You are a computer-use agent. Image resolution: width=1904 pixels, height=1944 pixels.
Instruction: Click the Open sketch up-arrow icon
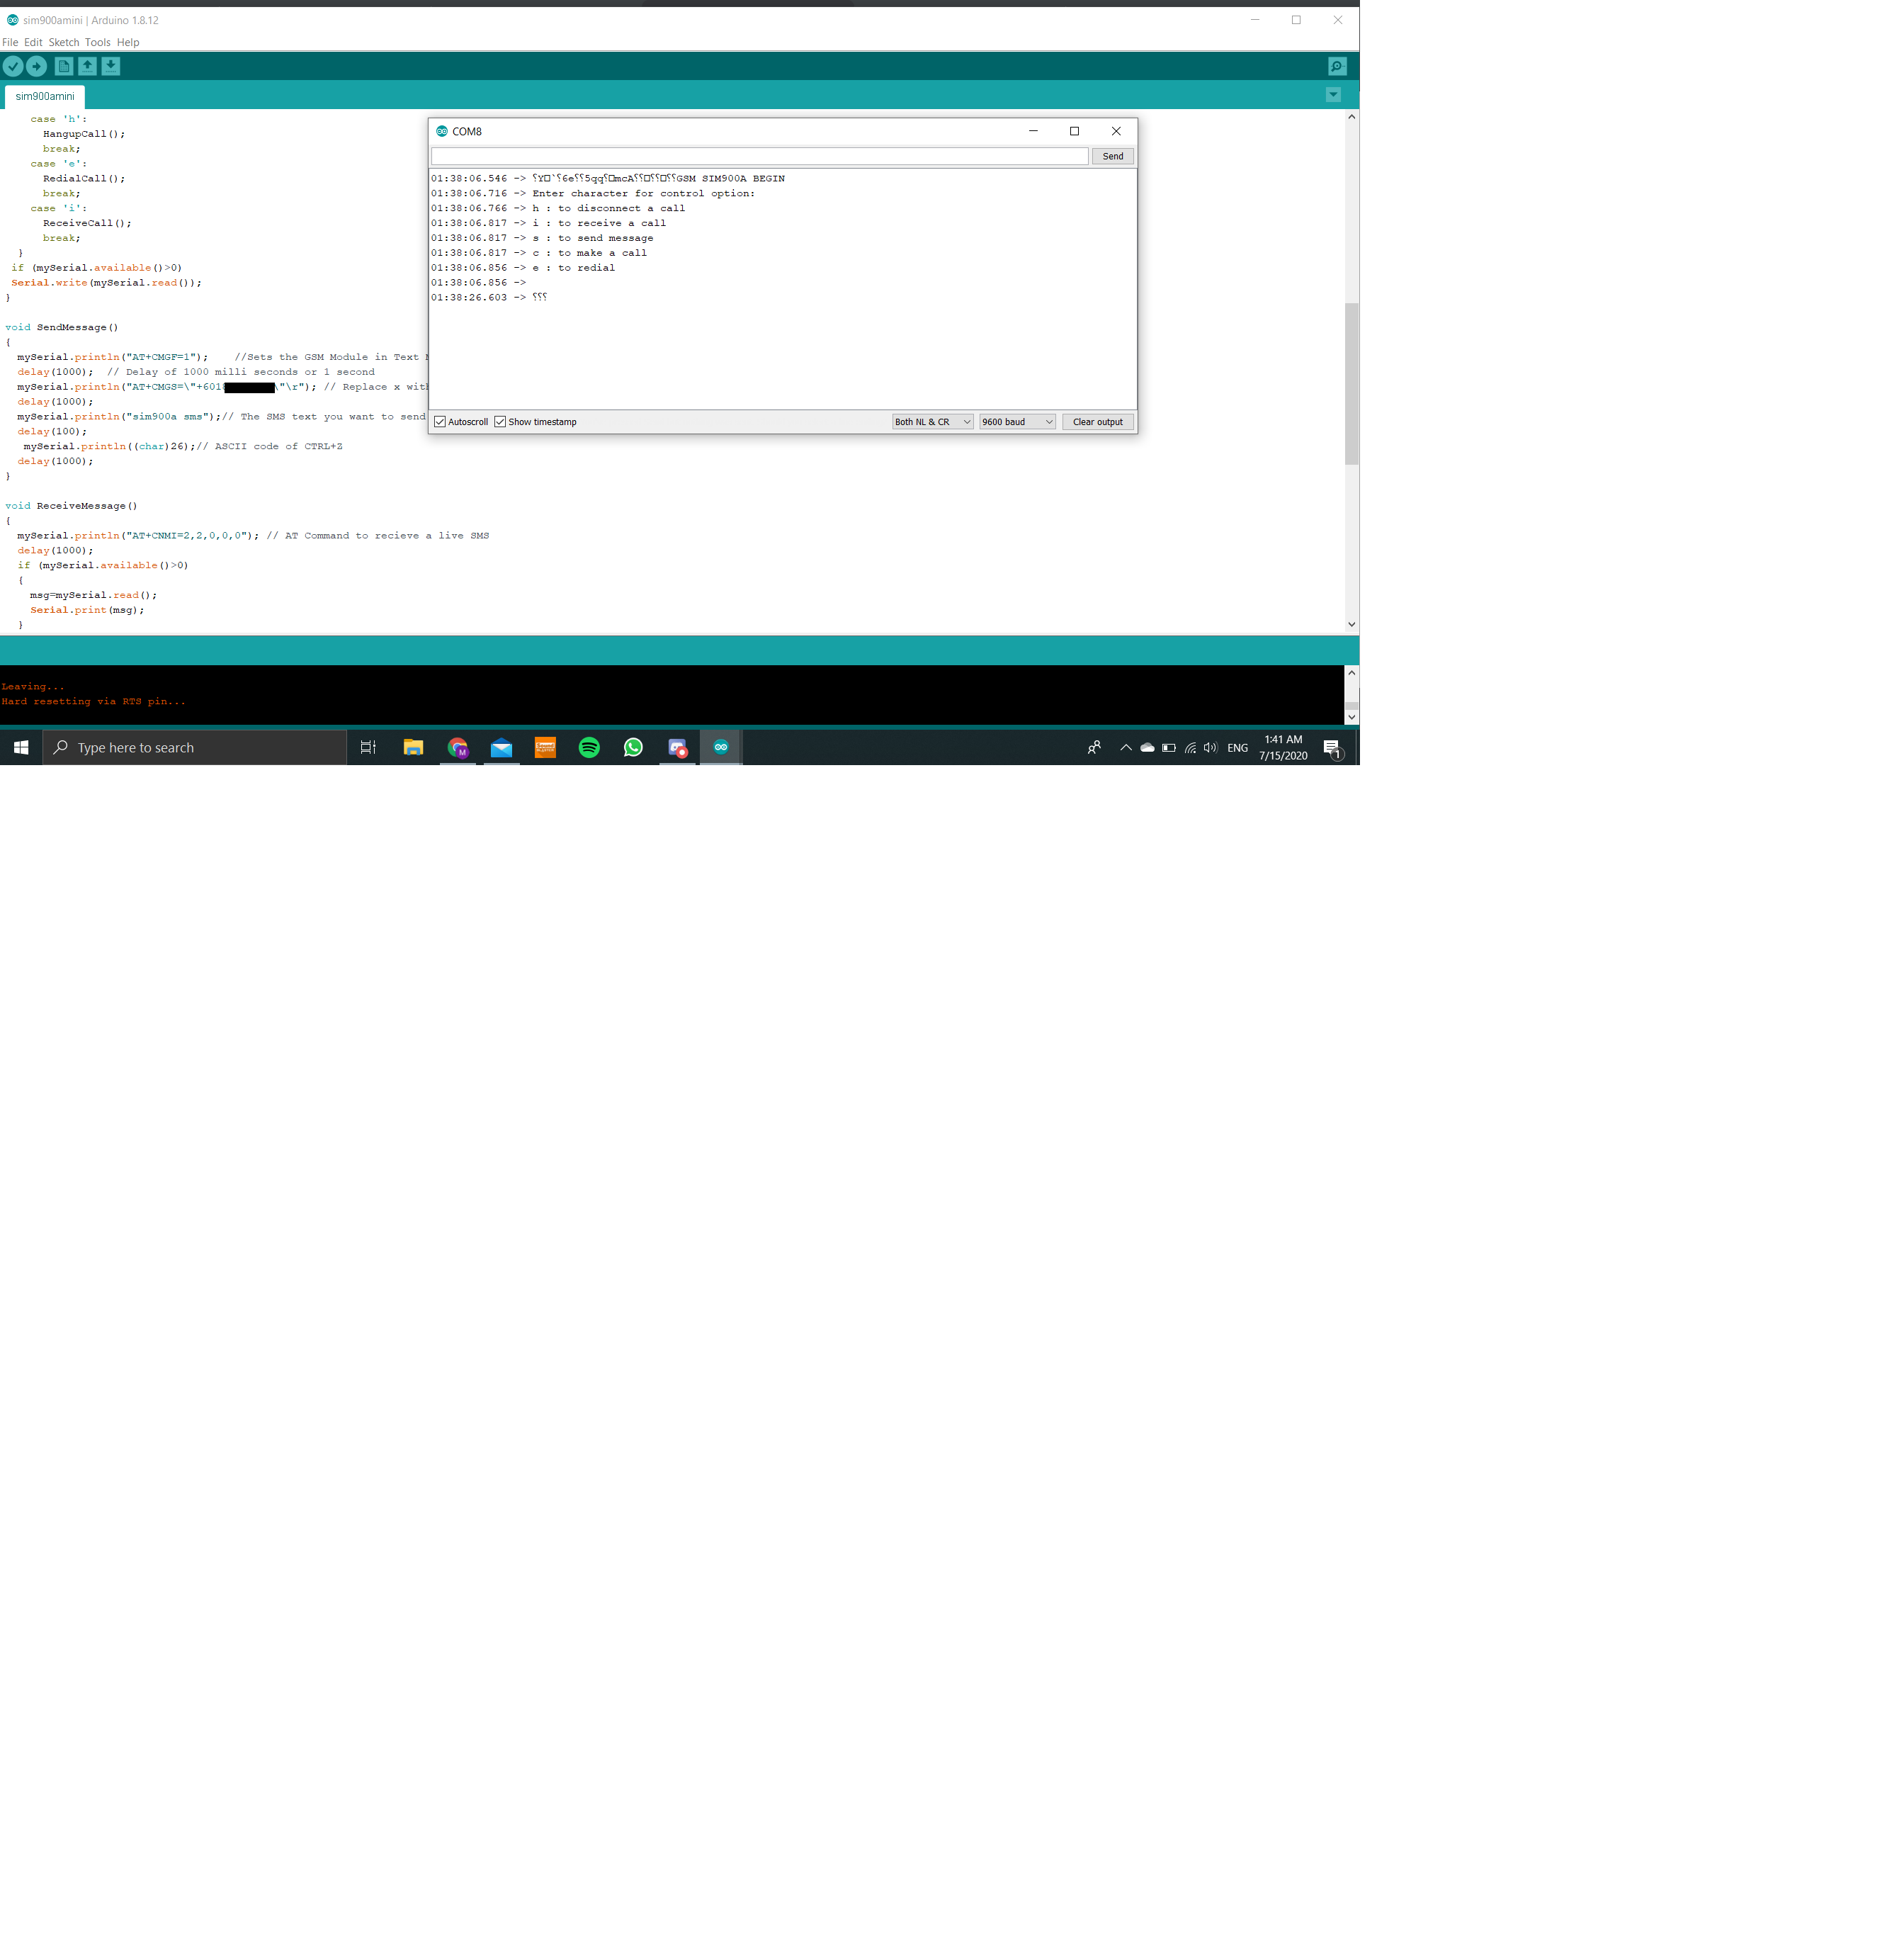point(88,66)
